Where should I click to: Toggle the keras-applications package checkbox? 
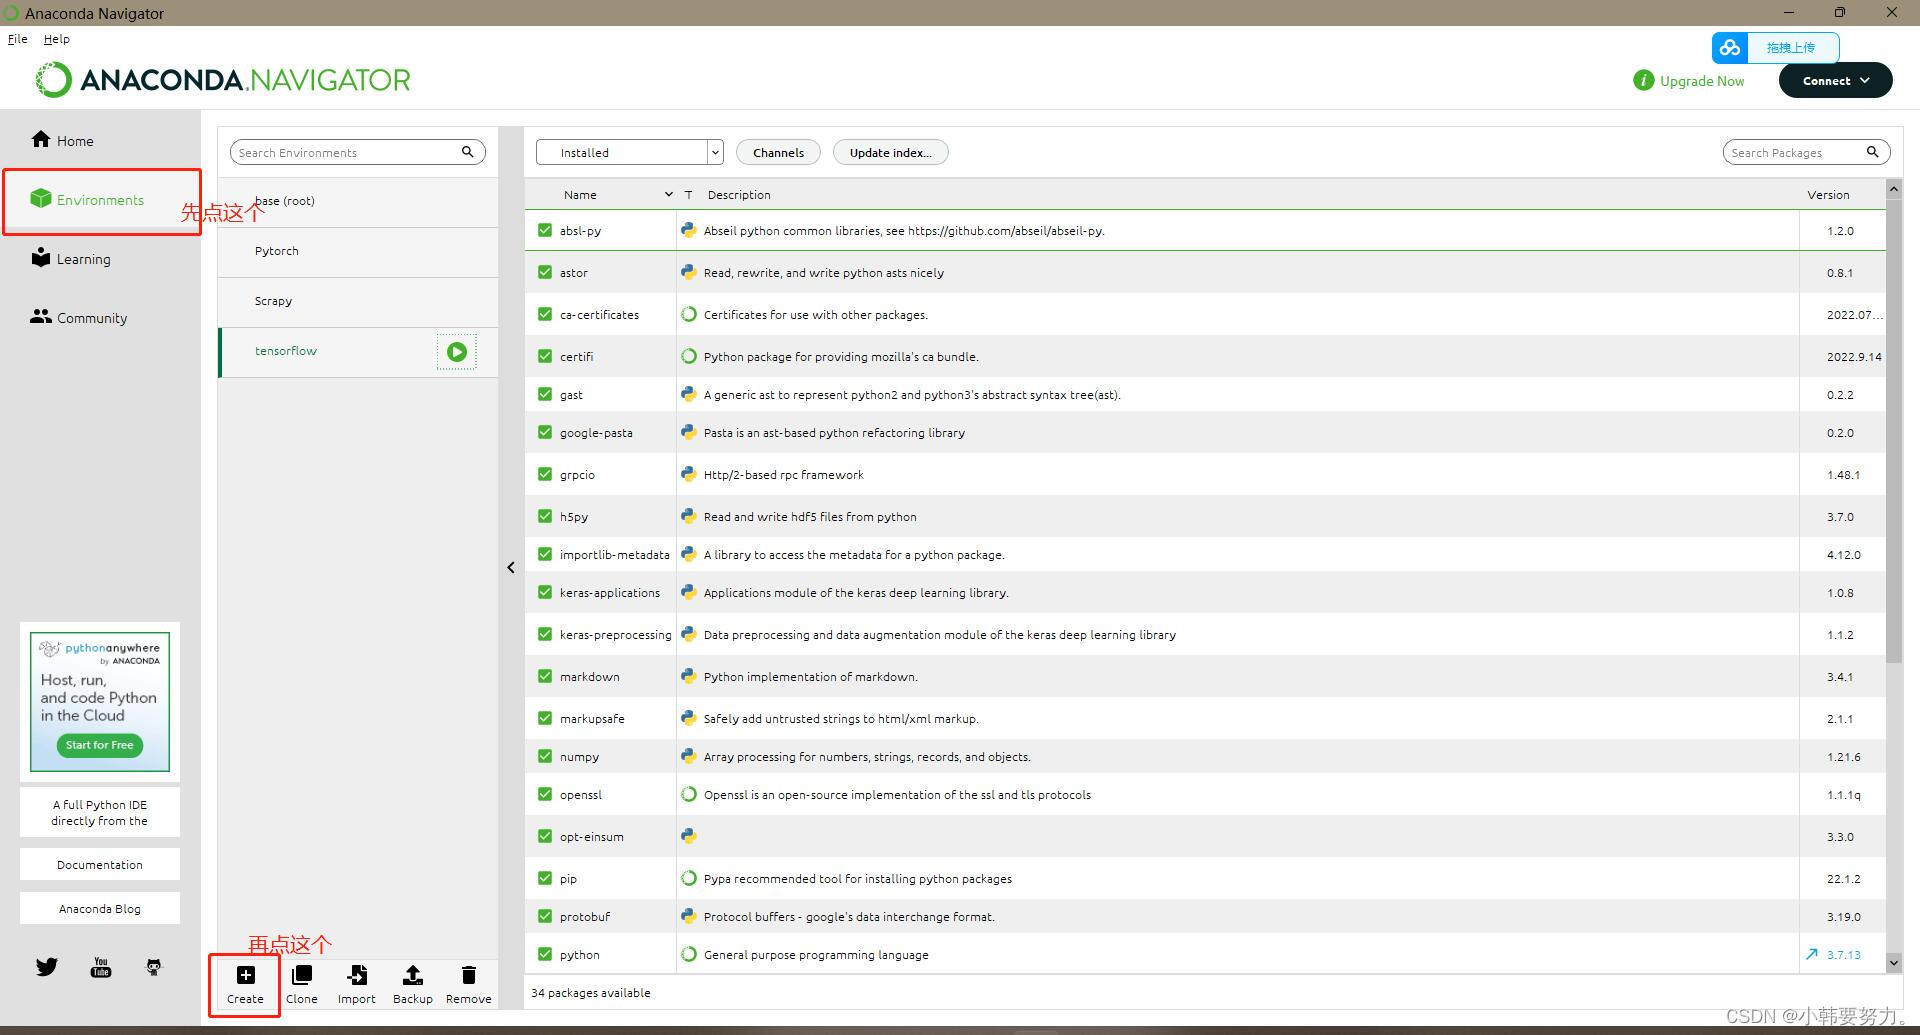tap(545, 592)
